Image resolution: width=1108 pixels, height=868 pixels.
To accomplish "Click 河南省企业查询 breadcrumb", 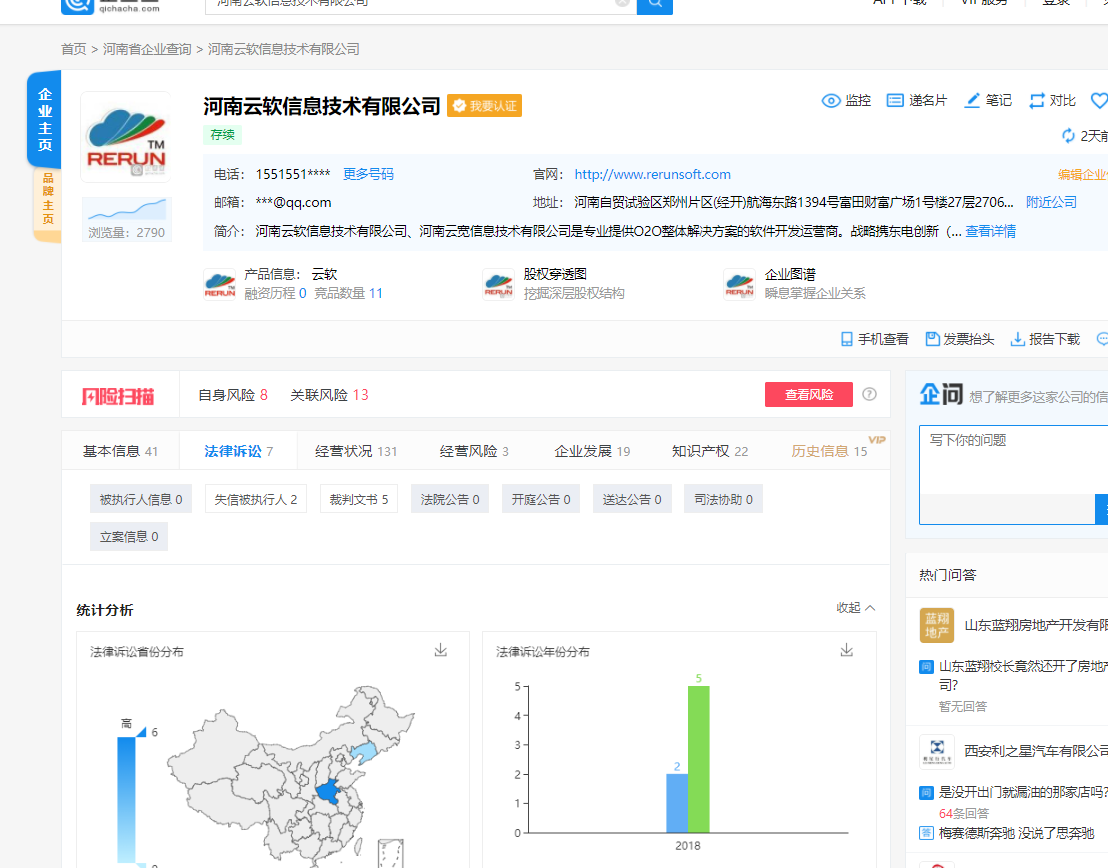I will click(147, 49).
